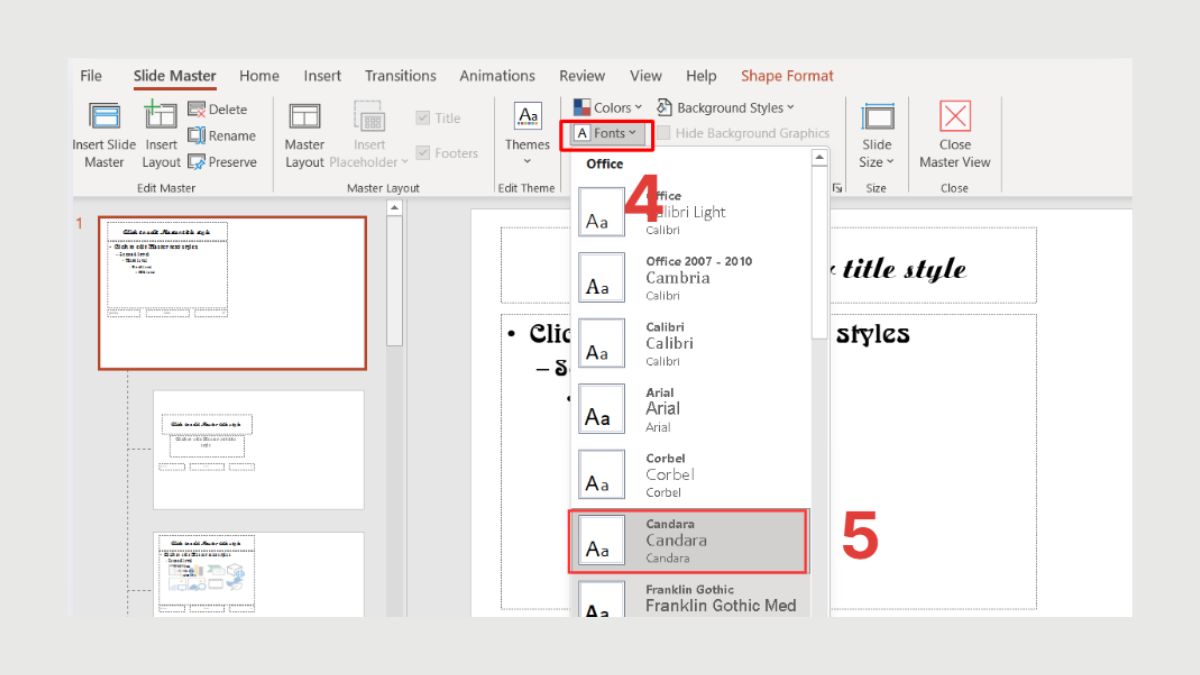Open the Shape Format tab
The image size is (1200, 675).
pyautogui.click(x=786, y=76)
